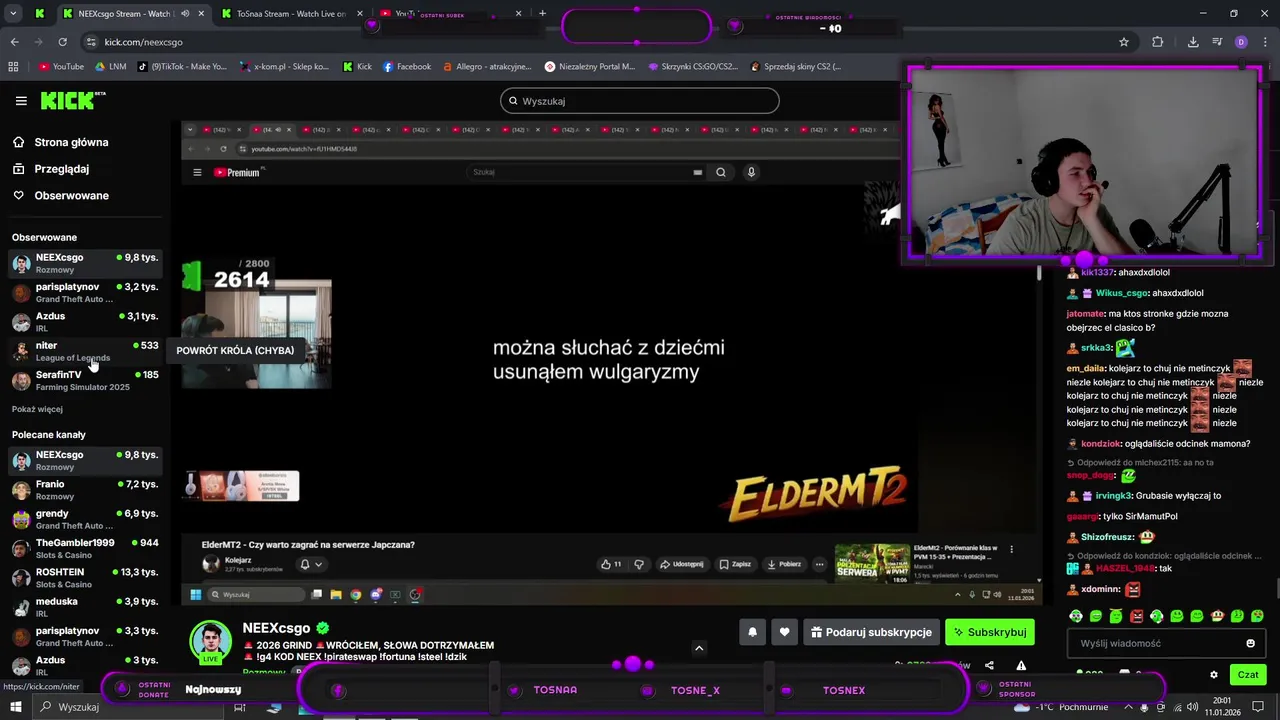Click the chat scrollbar
This screenshot has height=720, width=1280.
pos(1277,590)
